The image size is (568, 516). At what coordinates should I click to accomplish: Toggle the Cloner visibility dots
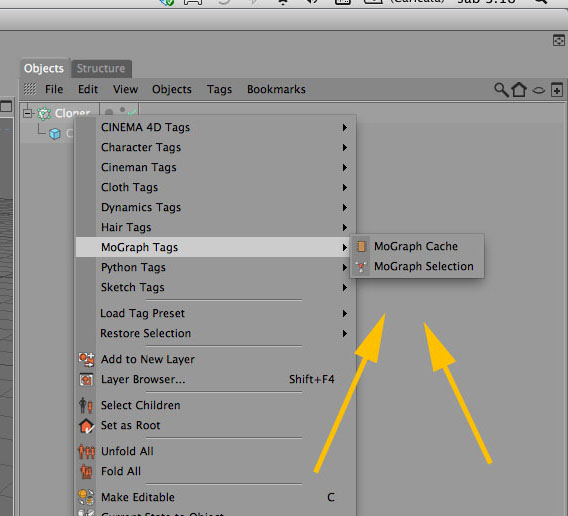point(116,111)
